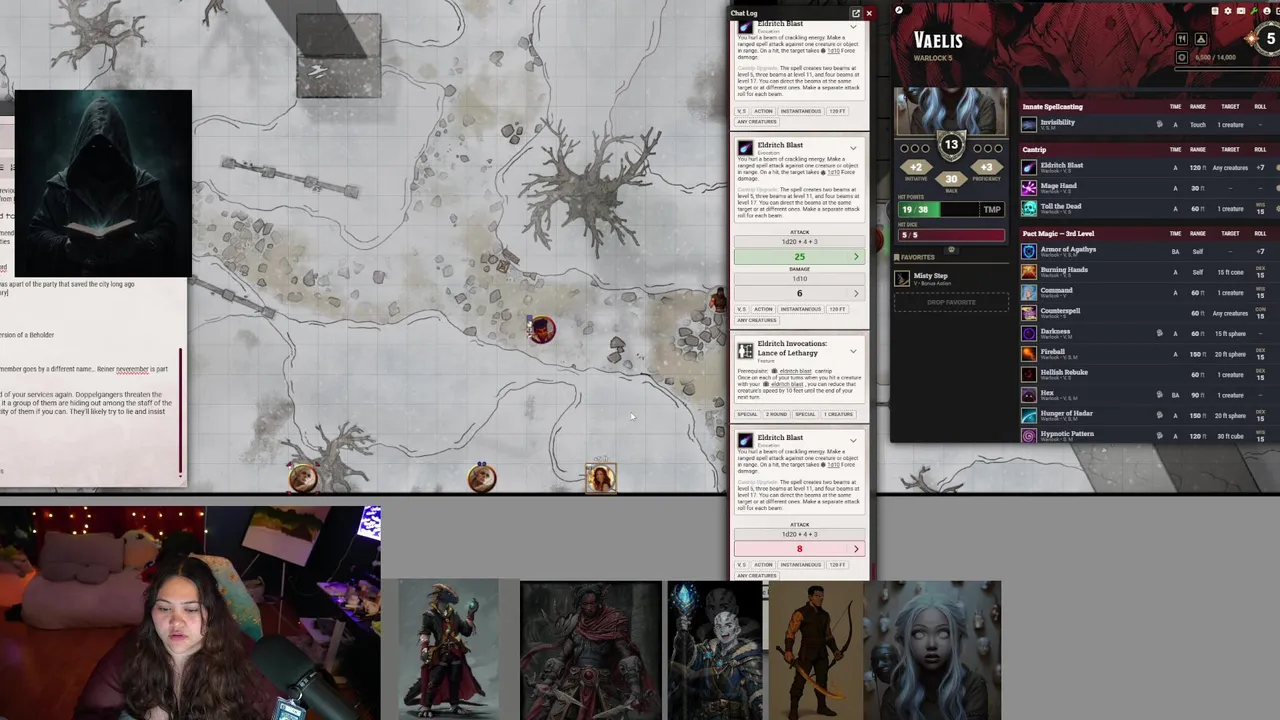Click the Command spell icon

(x=1029, y=292)
